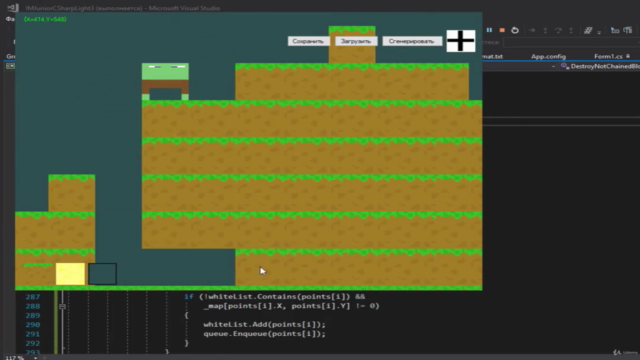Click the hatched code-map toolbar icon
The width and height of the screenshot is (640, 360).
tap(588, 30)
